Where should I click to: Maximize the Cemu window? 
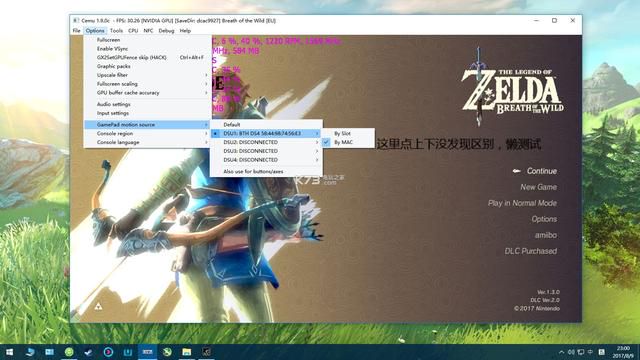pos(554,20)
